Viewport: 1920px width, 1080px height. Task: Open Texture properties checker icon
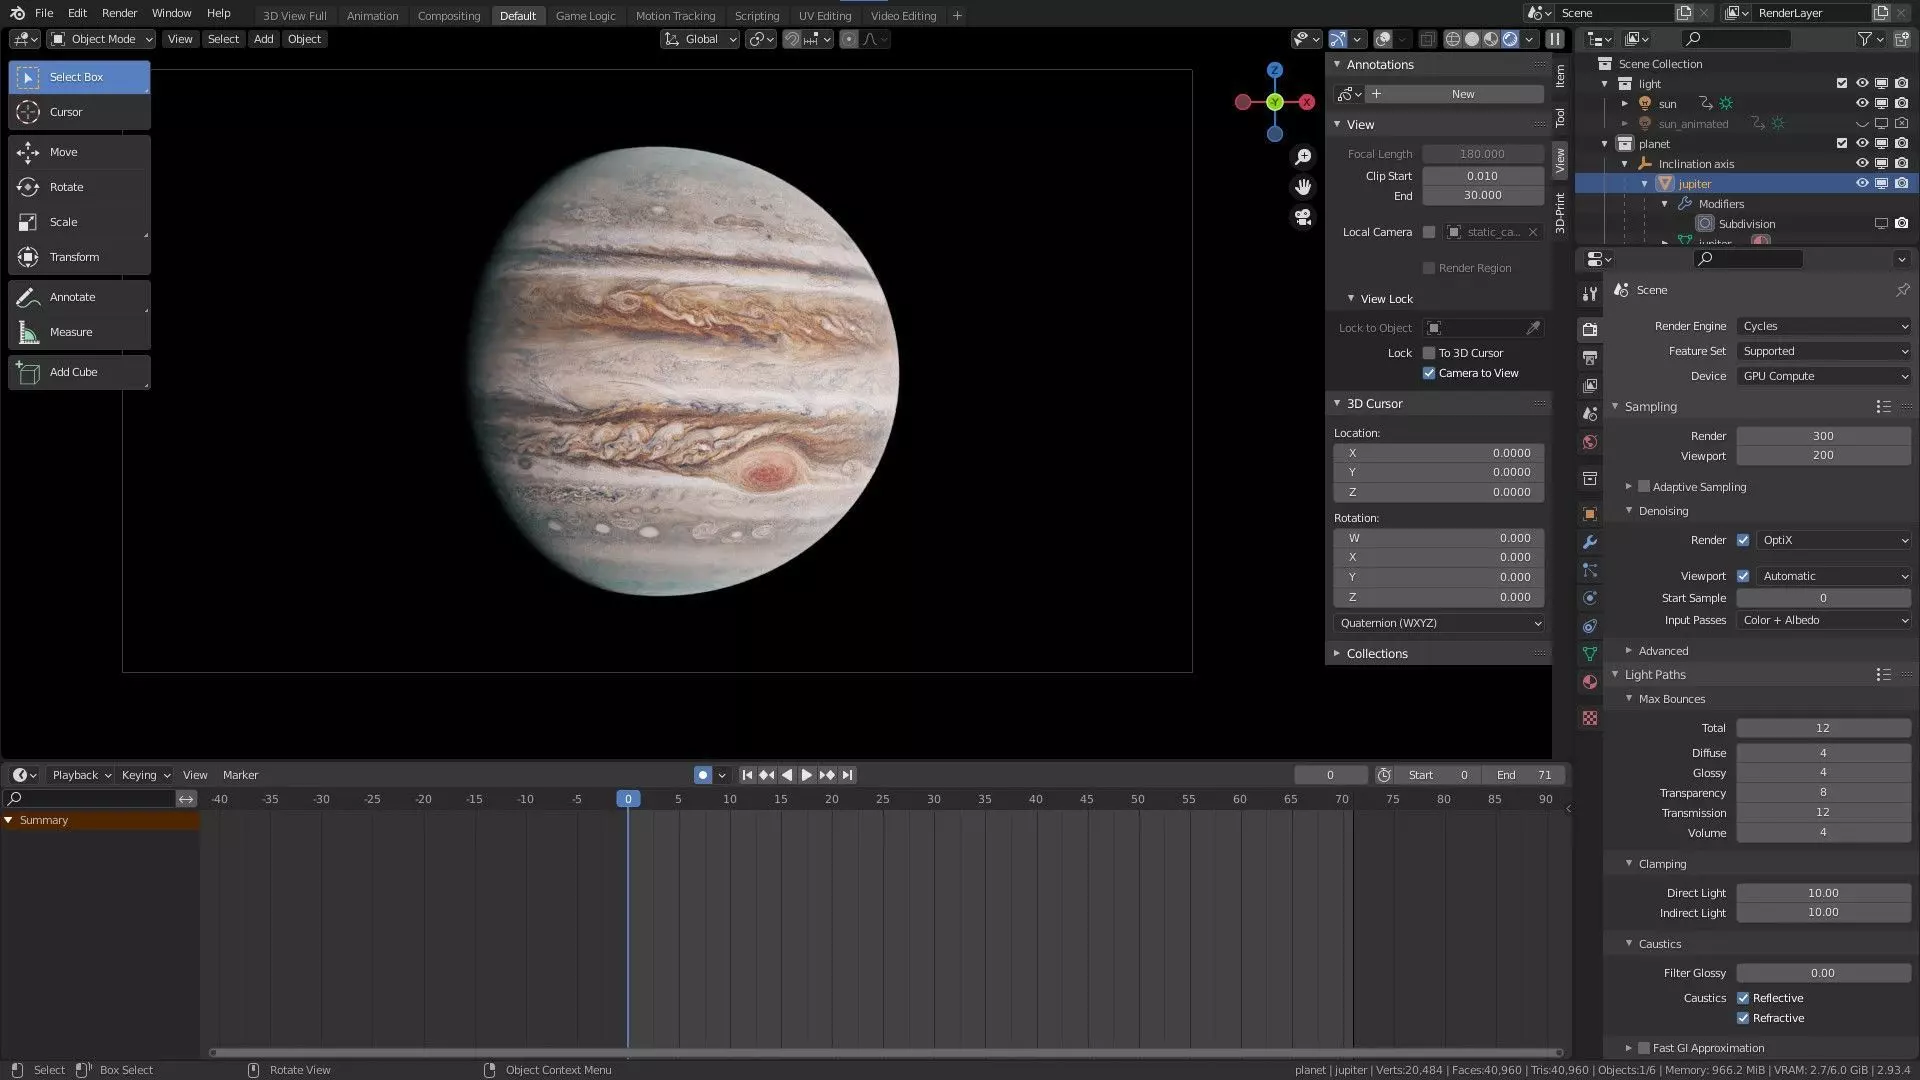1590,718
